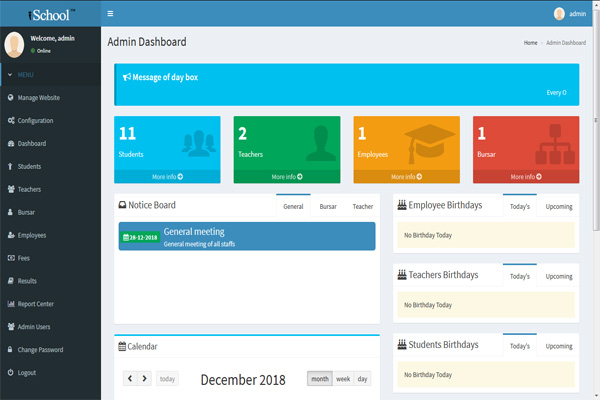Click the Manage Website globe icon
The width and height of the screenshot is (600, 400).
point(10,98)
